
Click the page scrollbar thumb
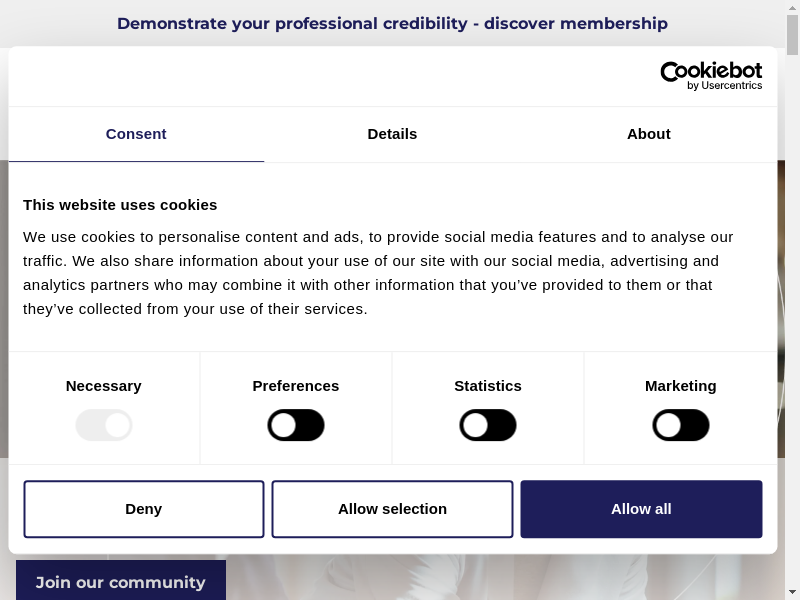click(793, 35)
